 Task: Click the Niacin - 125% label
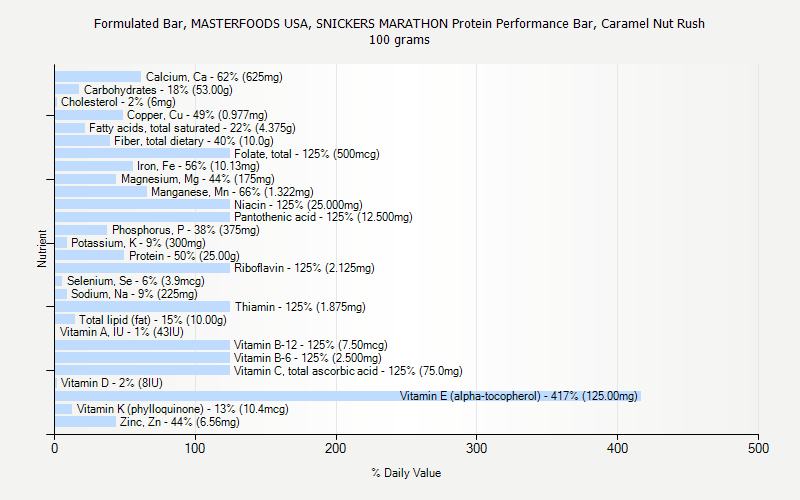[298, 205]
